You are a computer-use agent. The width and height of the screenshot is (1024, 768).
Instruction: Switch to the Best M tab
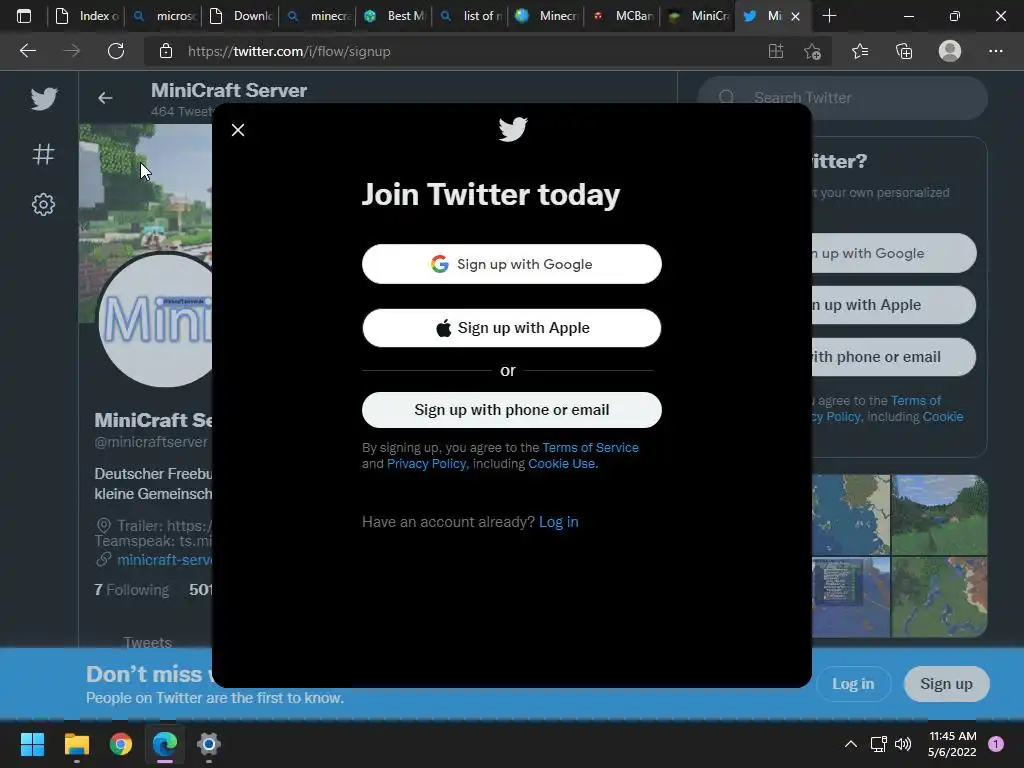394,16
